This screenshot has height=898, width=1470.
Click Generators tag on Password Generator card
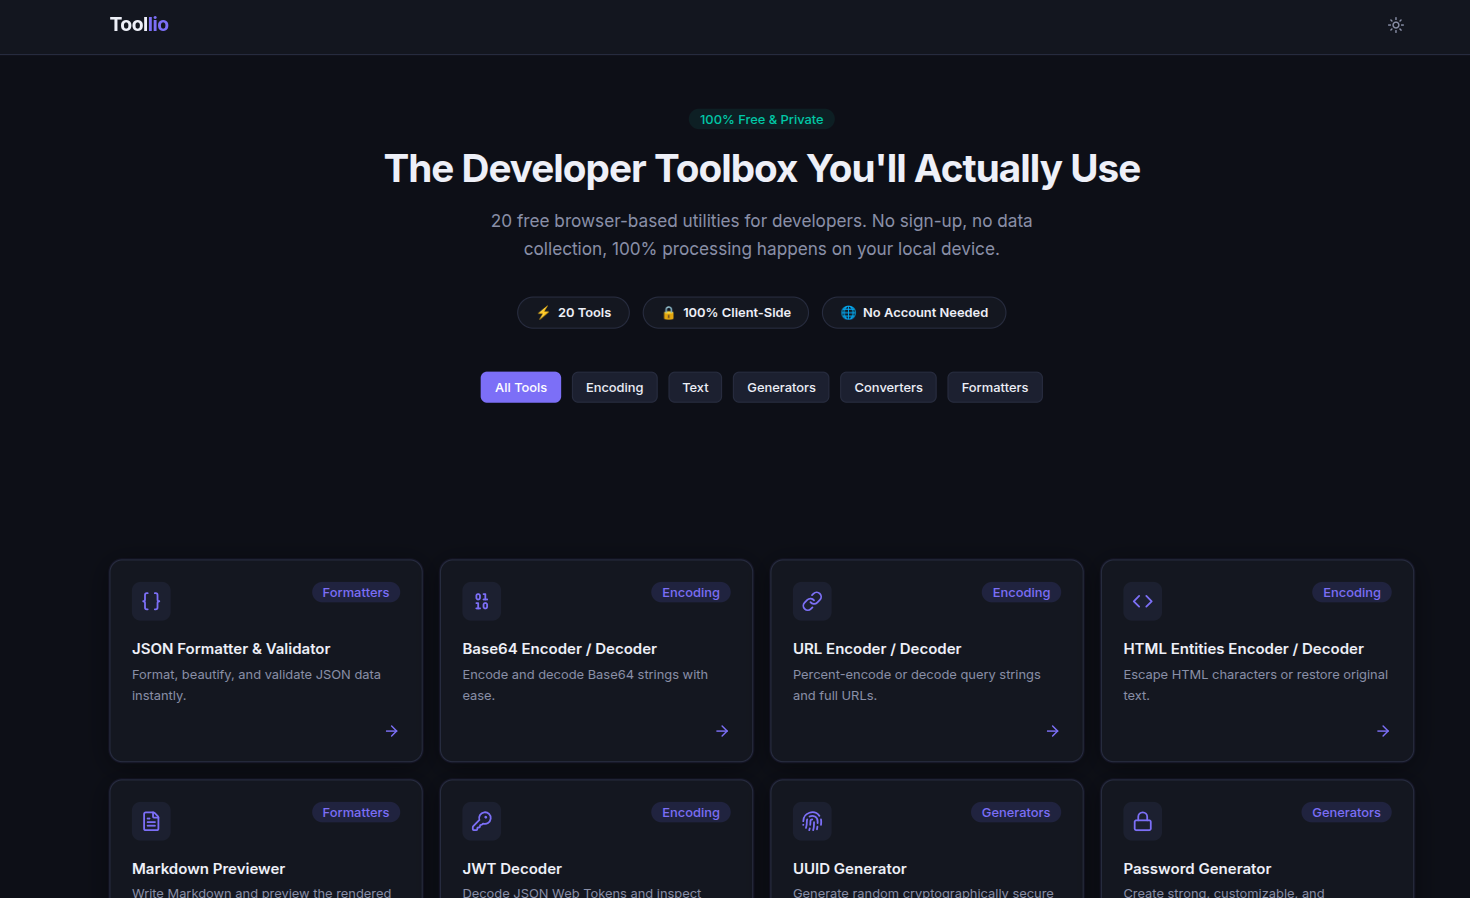[x=1346, y=813]
